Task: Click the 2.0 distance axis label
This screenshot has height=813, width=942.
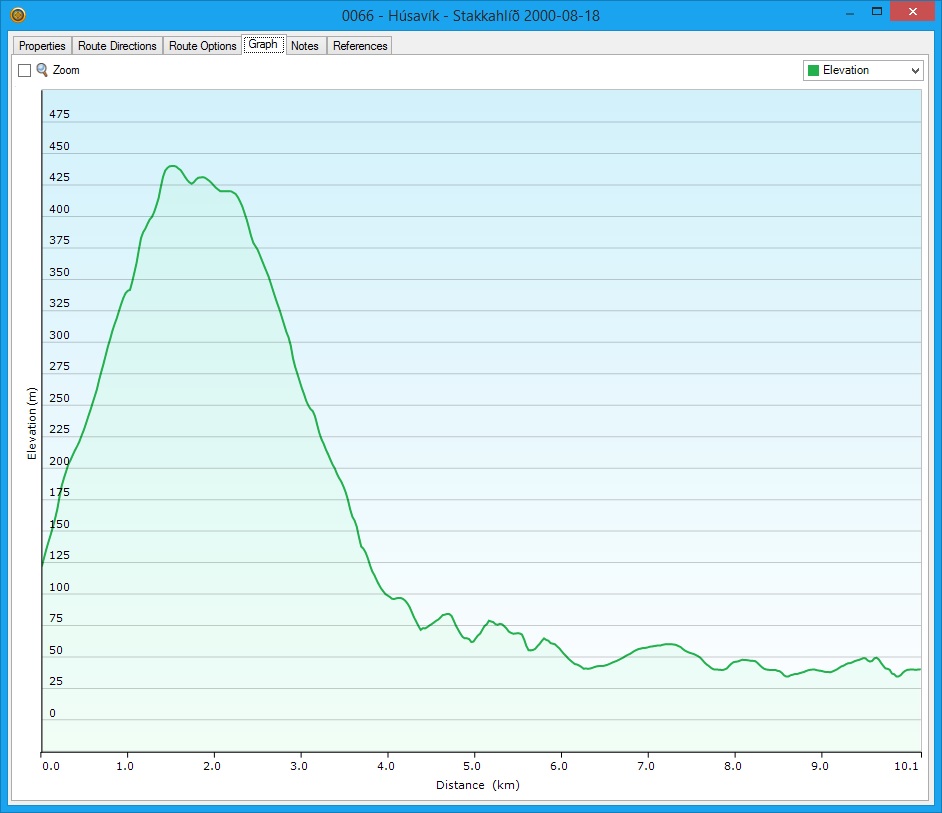Action: [211, 766]
